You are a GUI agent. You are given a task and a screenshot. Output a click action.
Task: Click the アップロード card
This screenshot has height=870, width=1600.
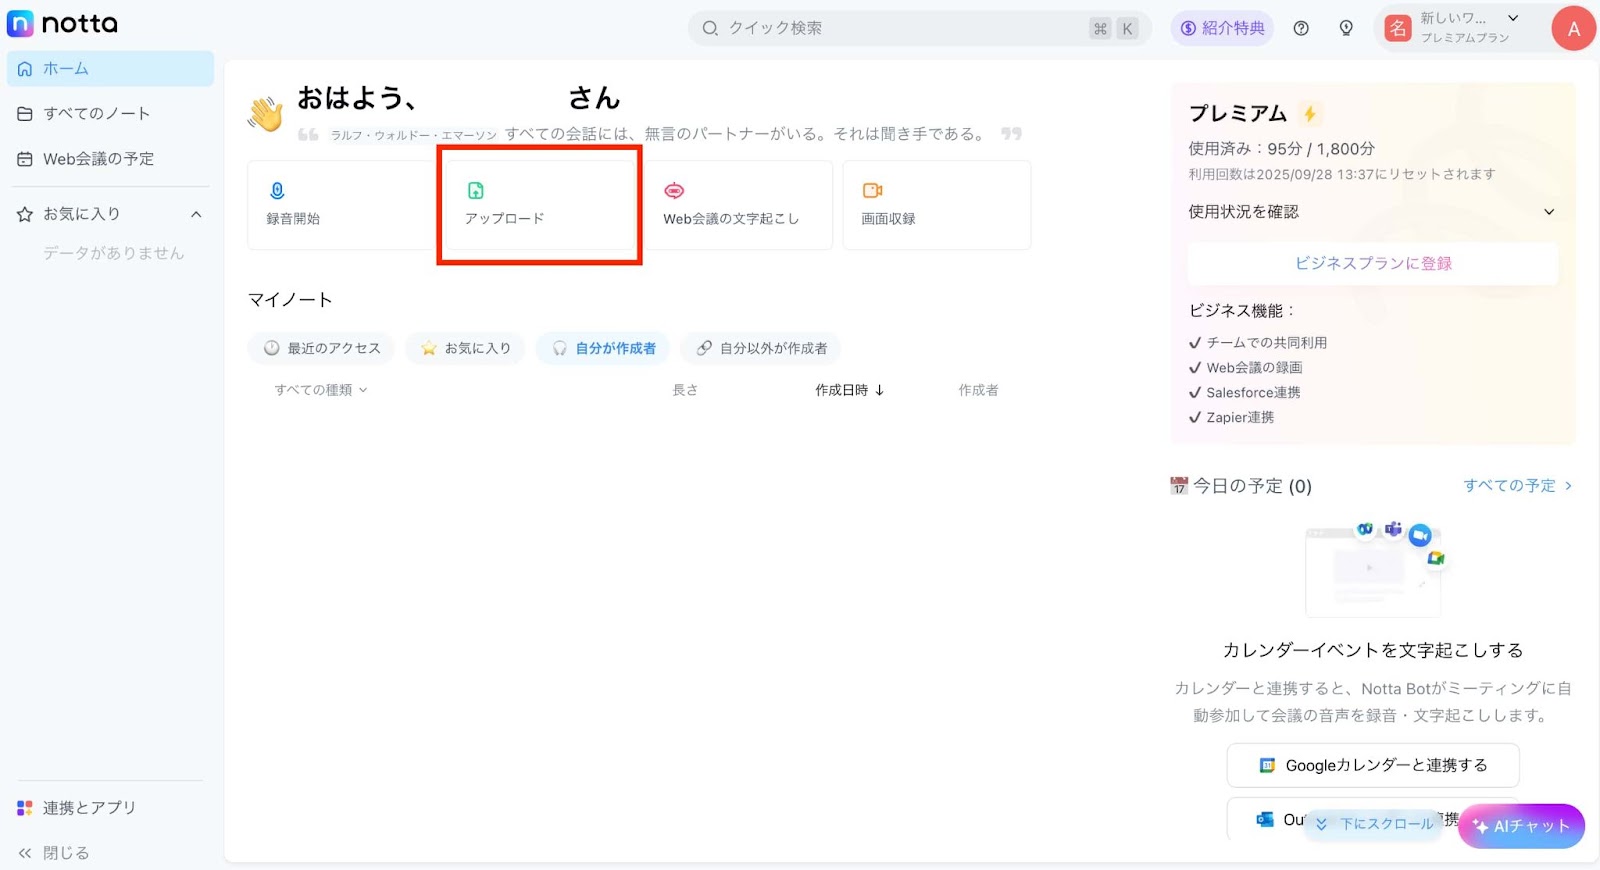pyautogui.click(x=540, y=205)
